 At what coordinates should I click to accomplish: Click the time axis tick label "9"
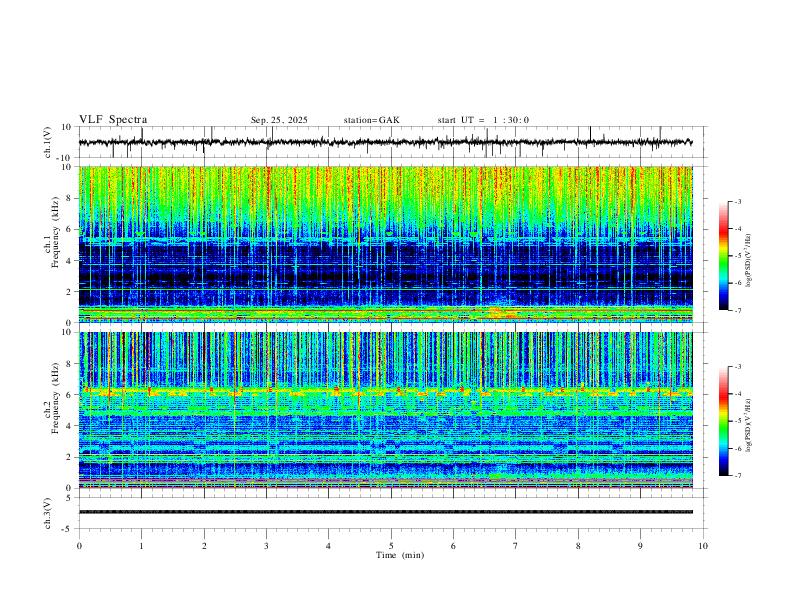tap(640, 546)
